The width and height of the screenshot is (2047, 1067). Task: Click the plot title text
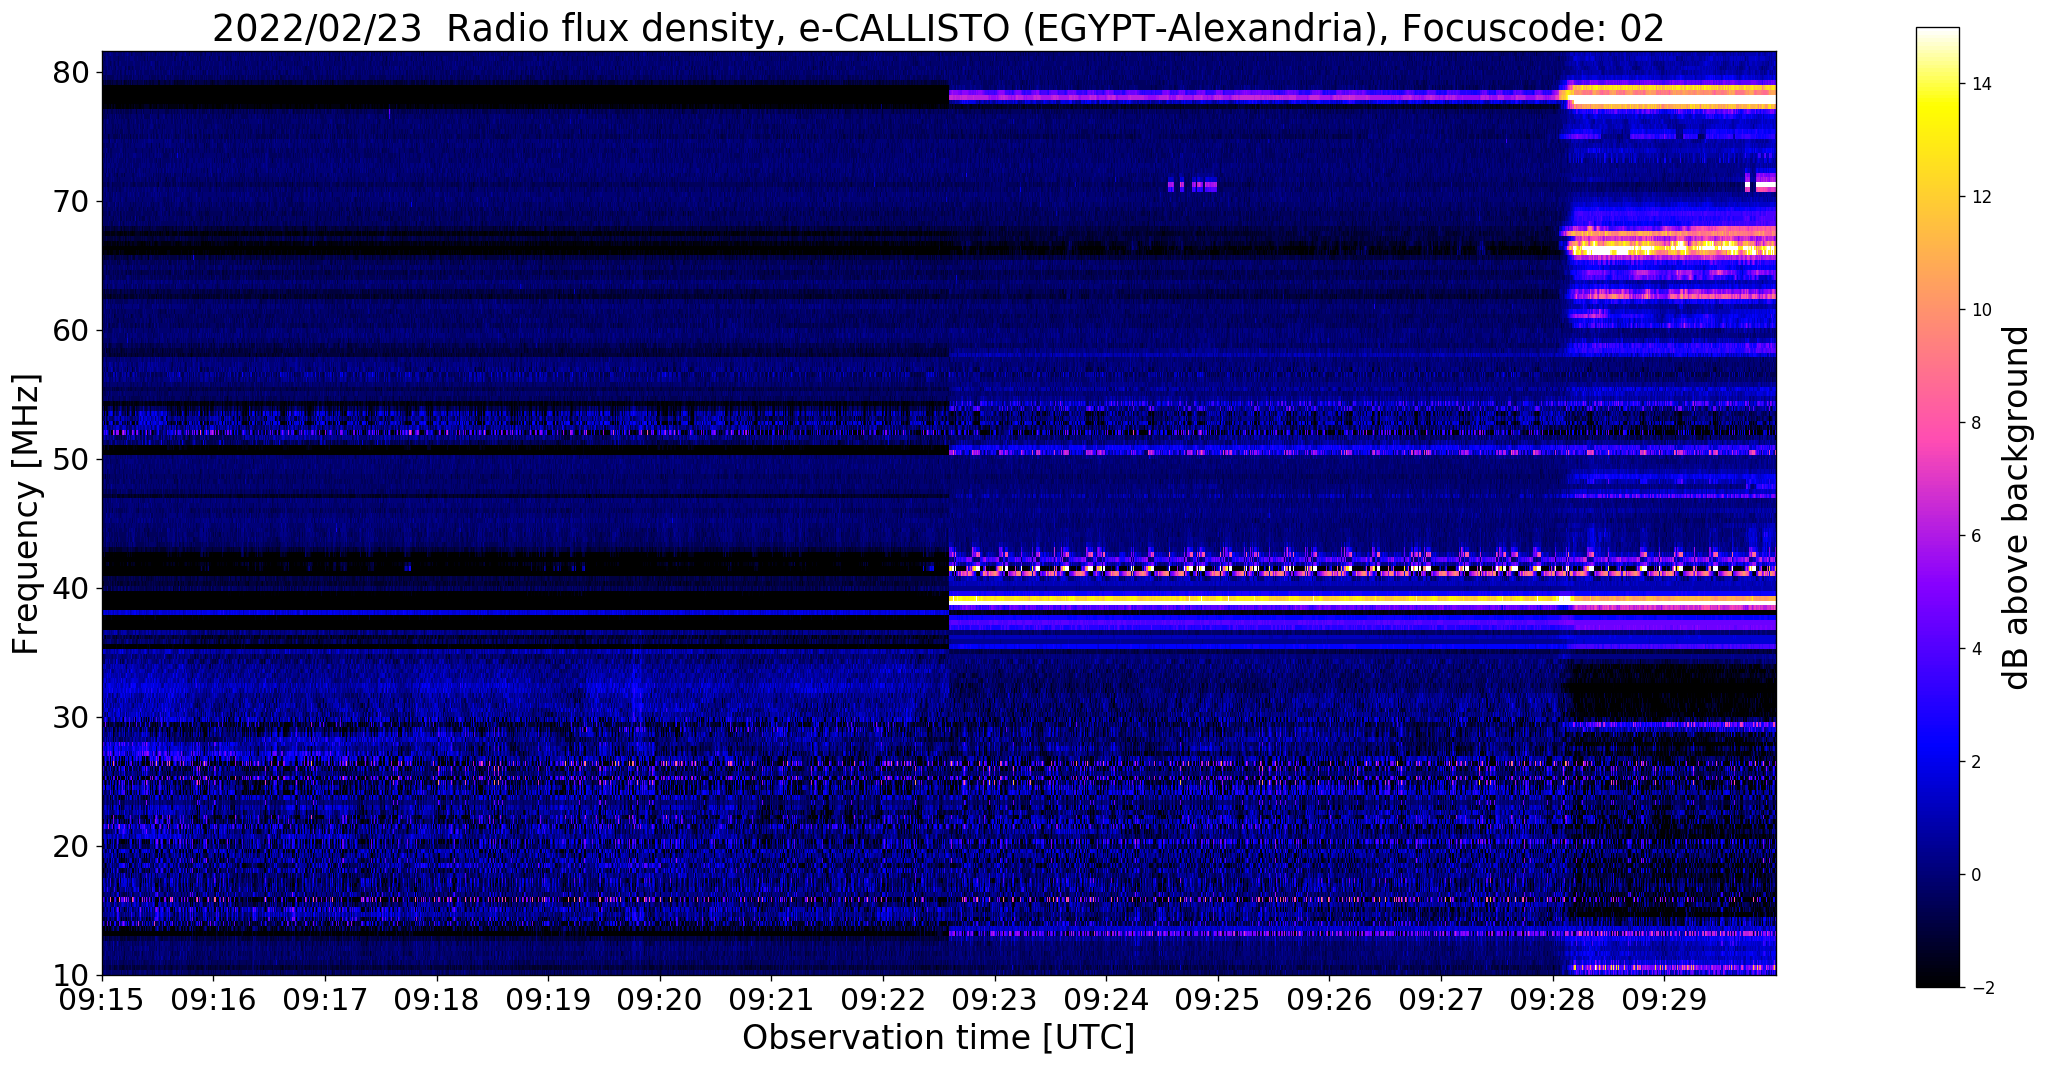(938, 27)
